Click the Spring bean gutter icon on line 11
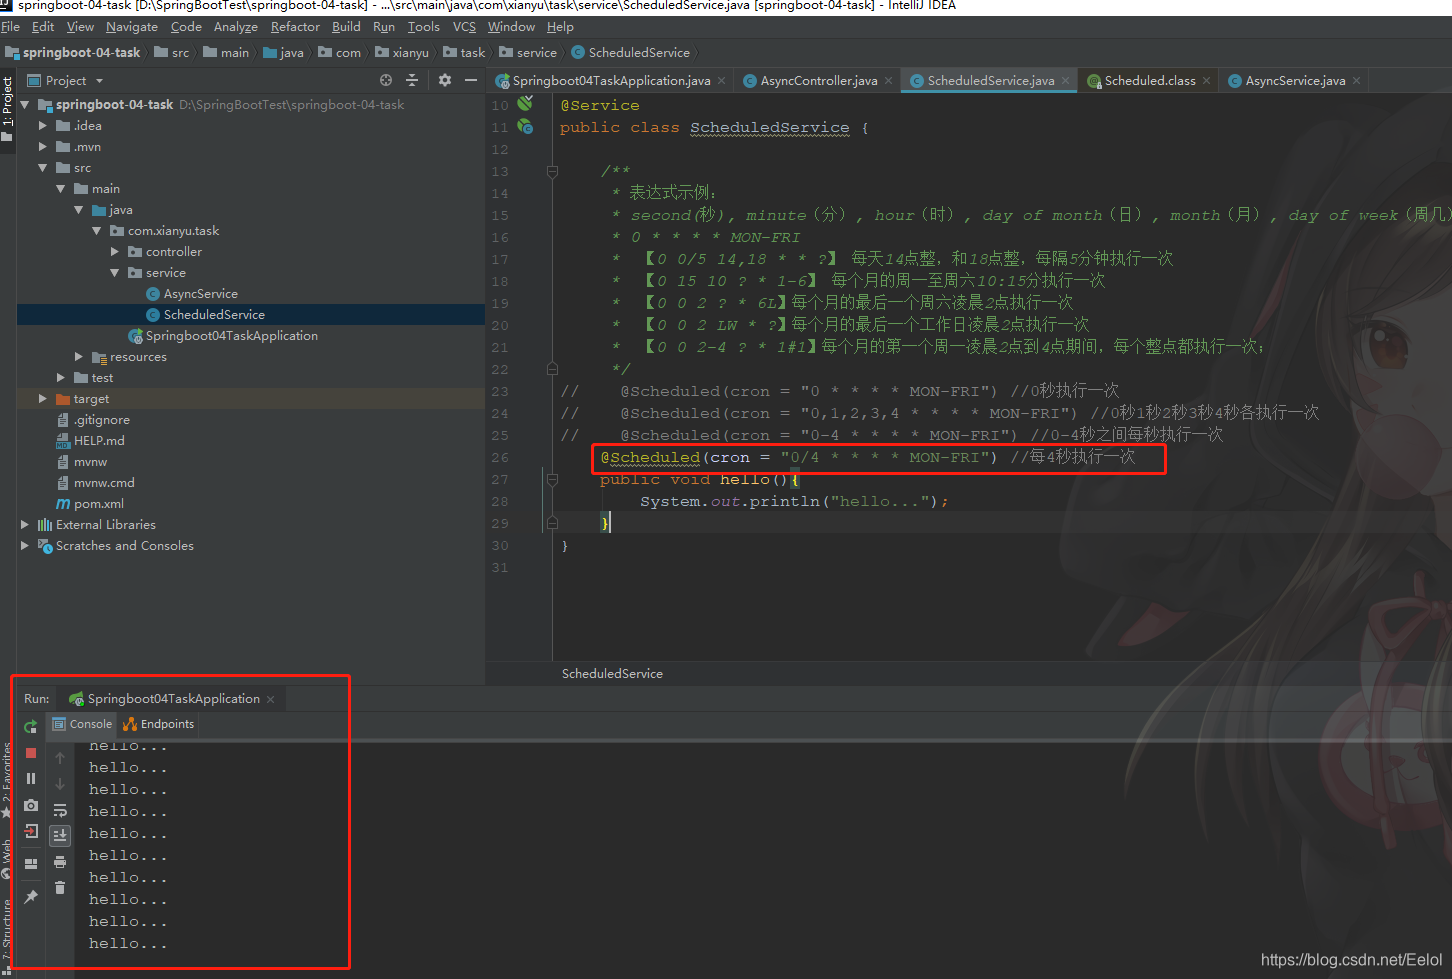 (x=525, y=127)
